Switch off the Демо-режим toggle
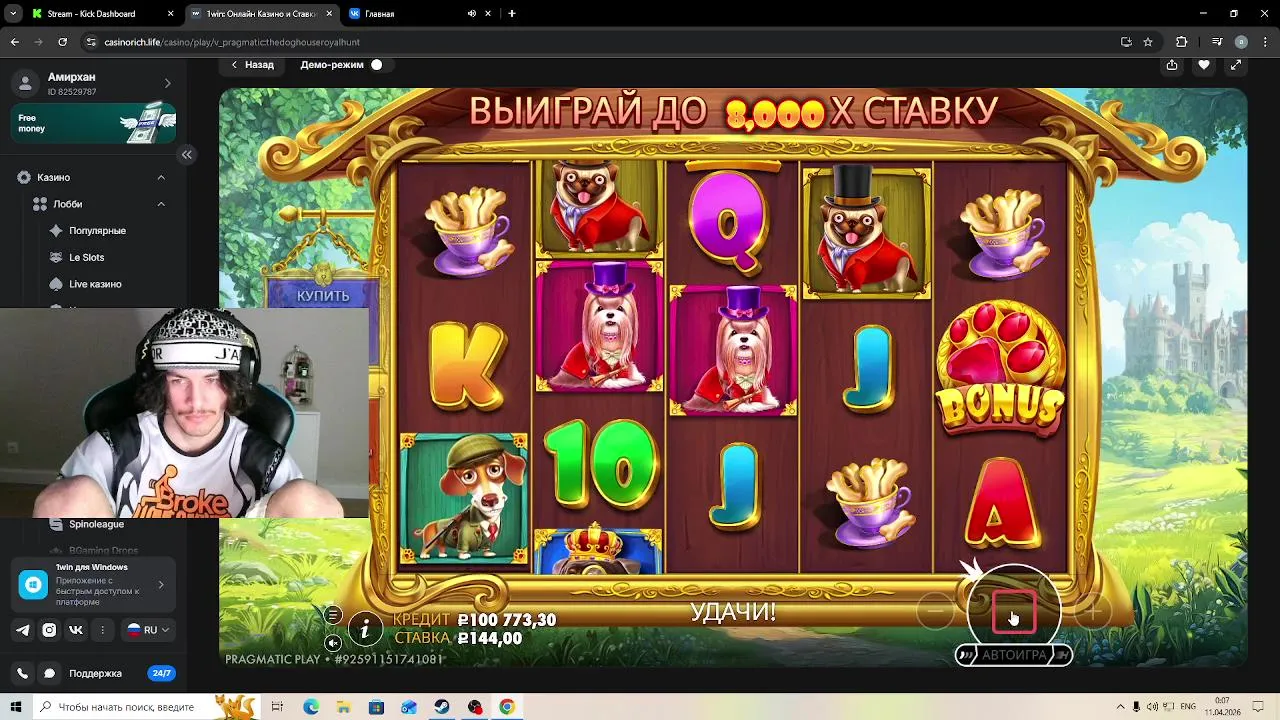This screenshot has width=1280, height=720. (376, 65)
